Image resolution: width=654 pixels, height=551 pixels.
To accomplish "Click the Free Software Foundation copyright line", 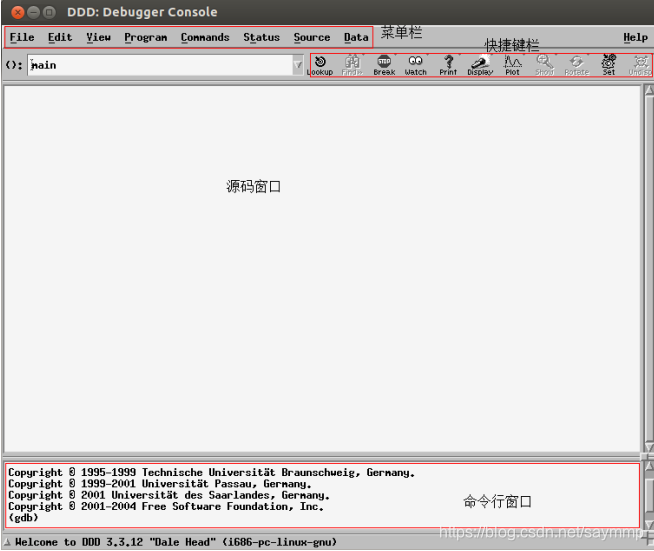I will pos(166,506).
